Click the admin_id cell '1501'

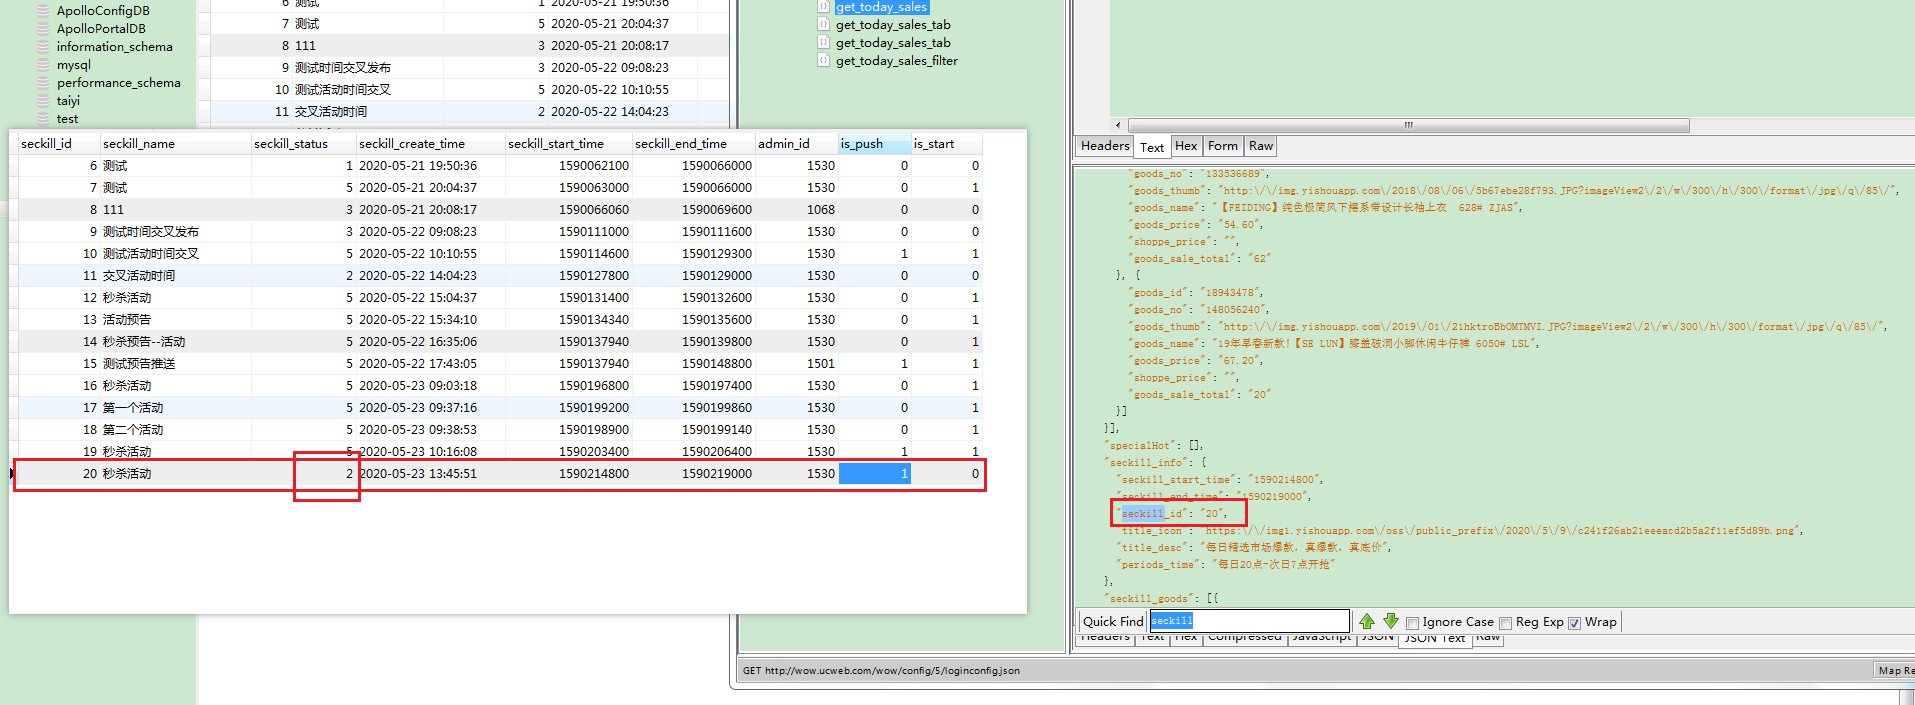796,364
